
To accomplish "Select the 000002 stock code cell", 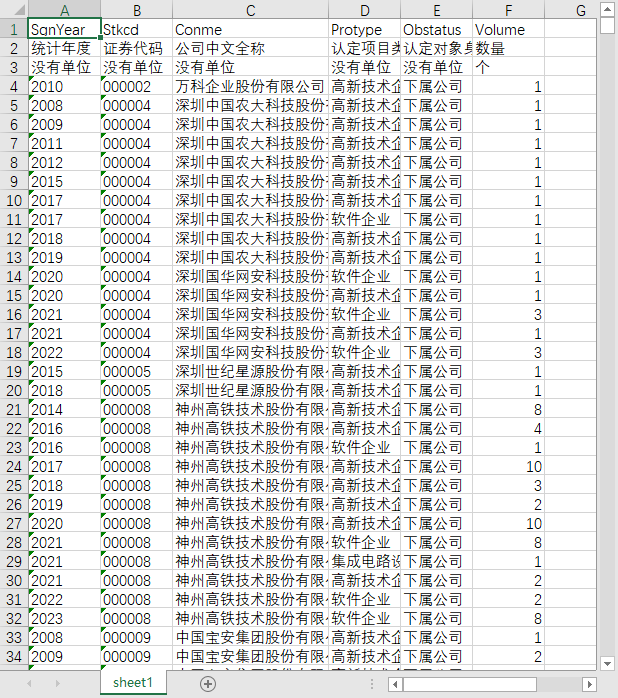I will (x=137, y=86).
